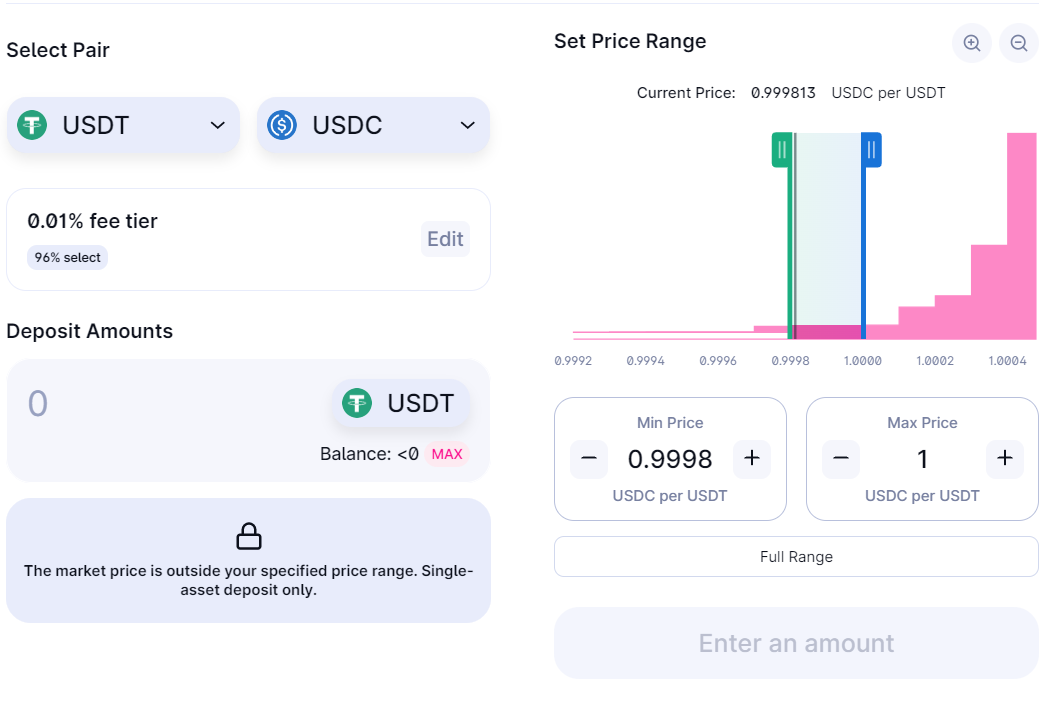Increase the Max Price with plus button

1005,459
